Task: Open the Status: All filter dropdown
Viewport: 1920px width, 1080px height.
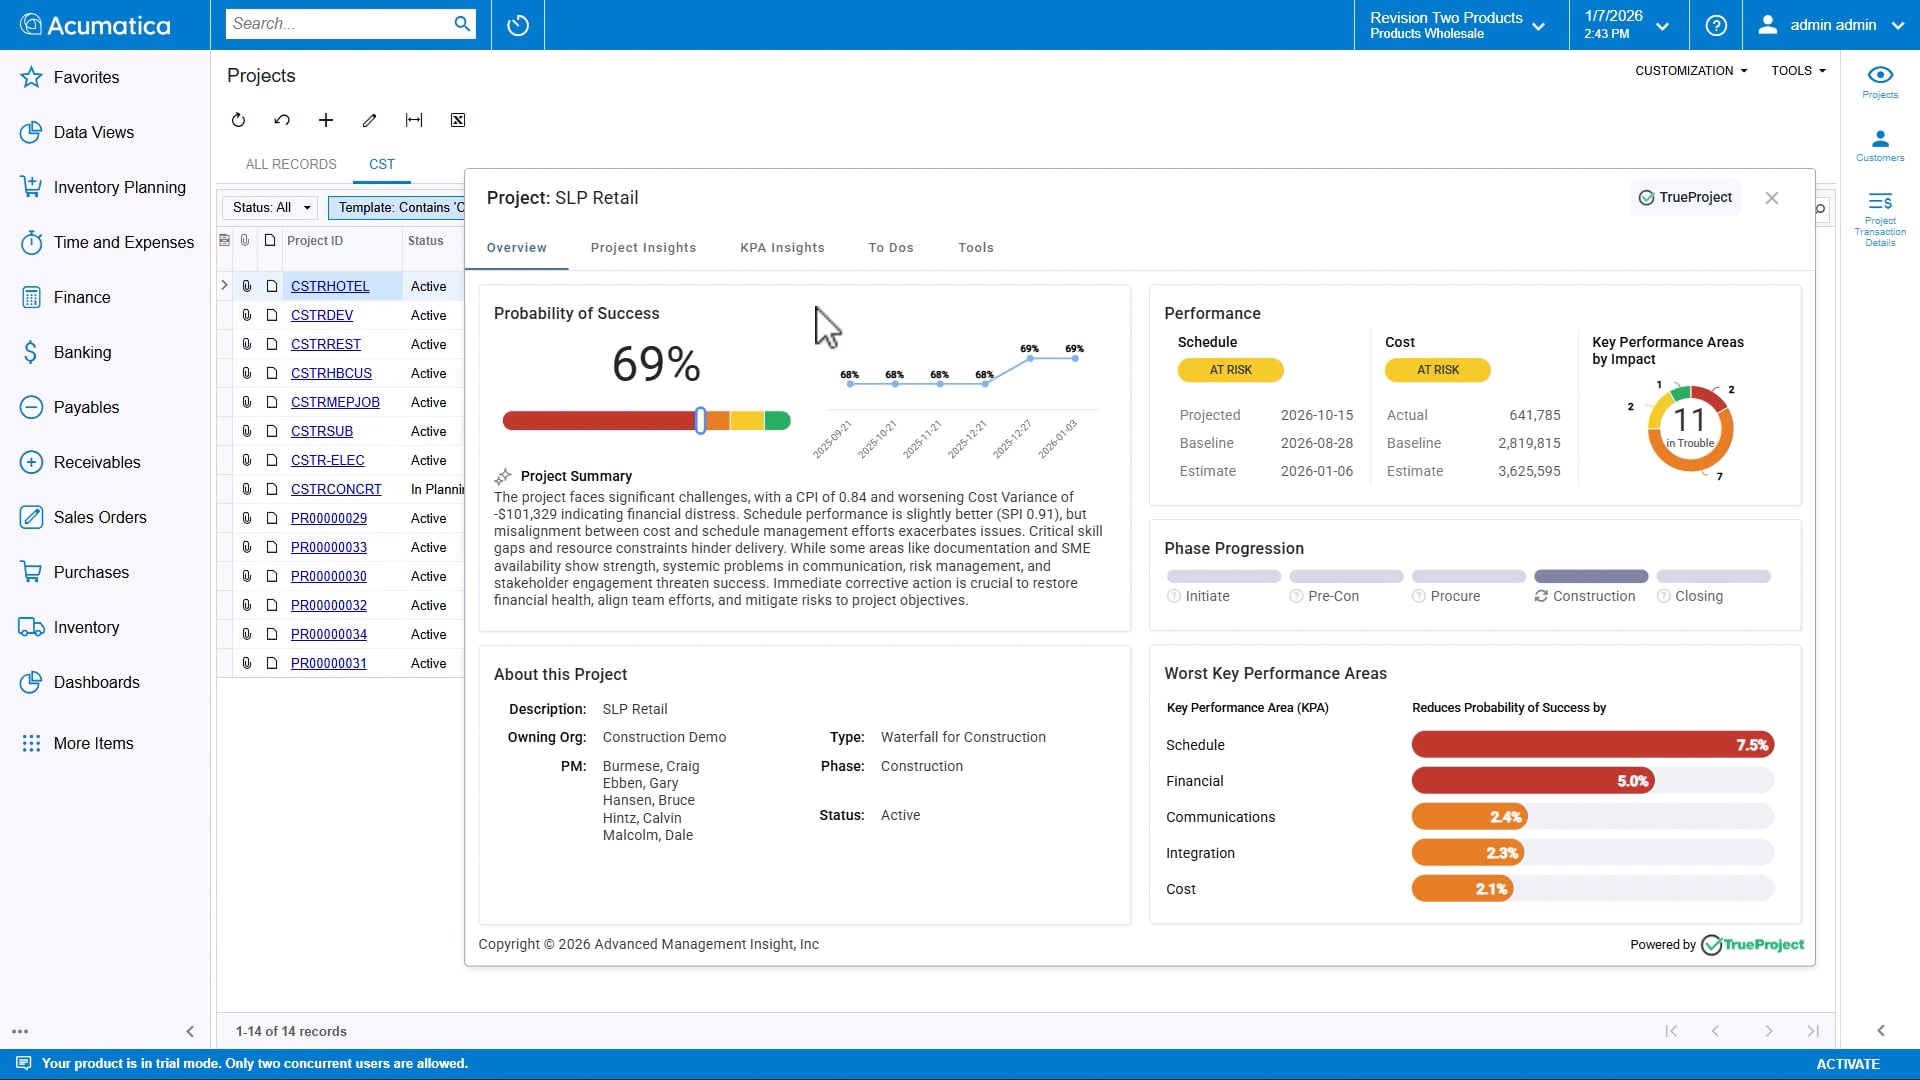Action: [x=270, y=207]
